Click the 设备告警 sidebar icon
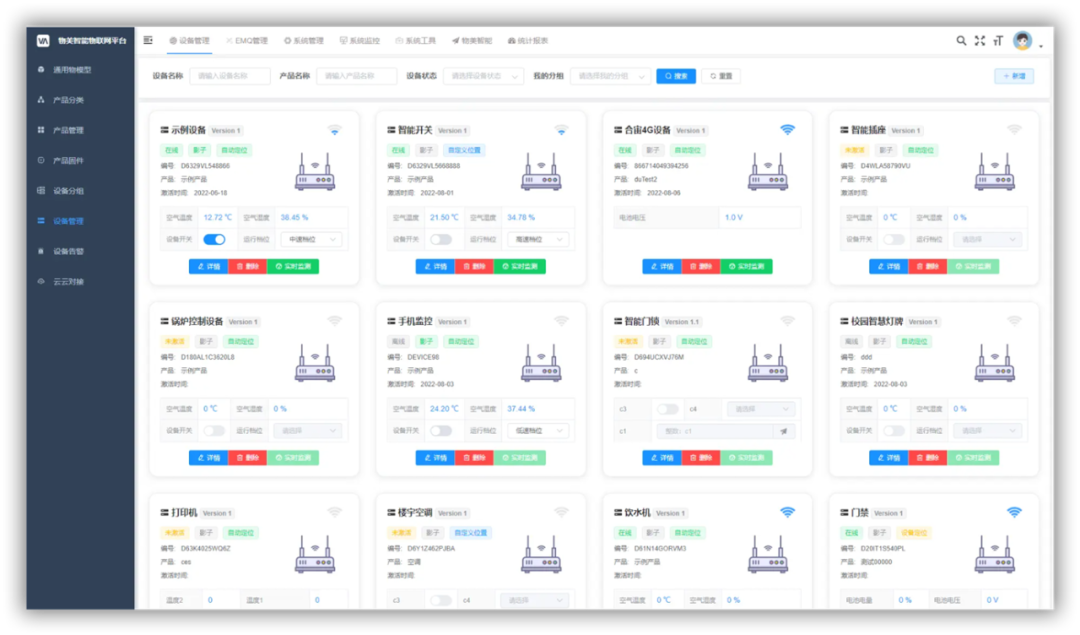Viewport: 1080px width, 635px height. 41,251
